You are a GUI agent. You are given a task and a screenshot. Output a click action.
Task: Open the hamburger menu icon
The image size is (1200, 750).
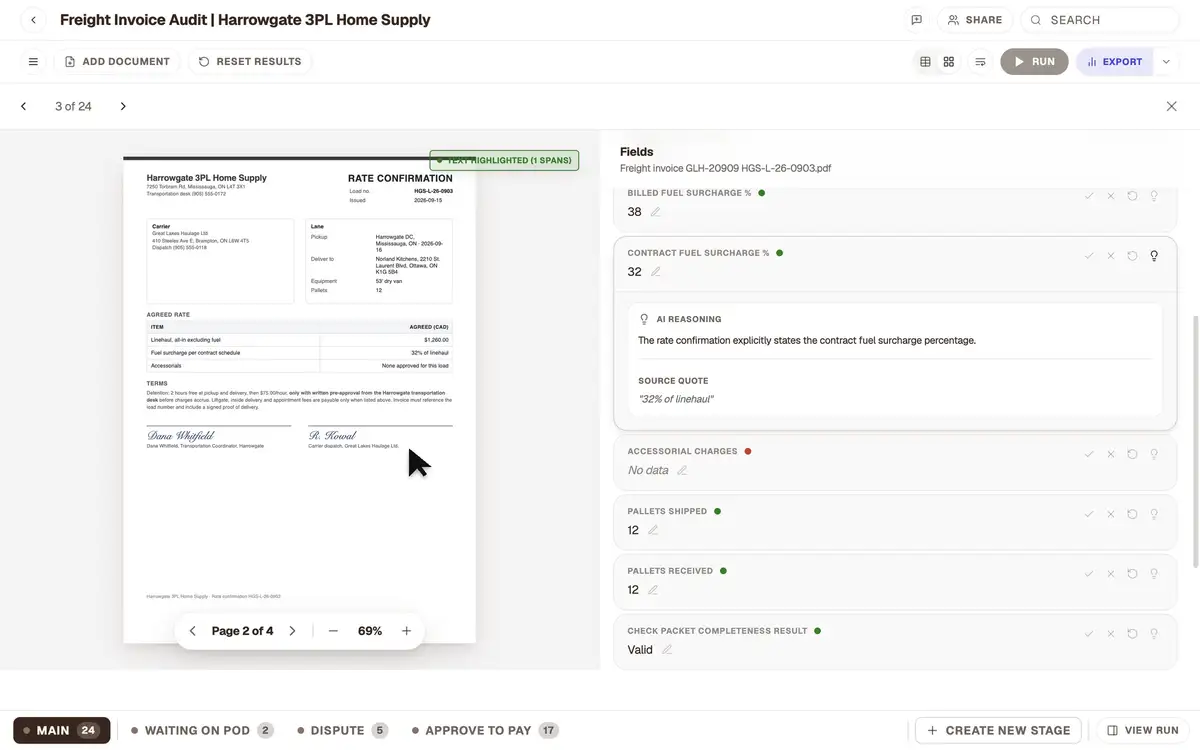pos(33,62)
